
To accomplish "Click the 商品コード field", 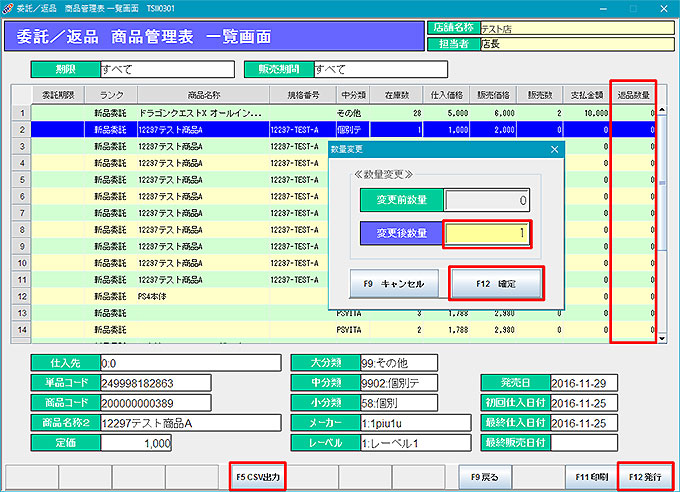I will click(x=156, y=403).
